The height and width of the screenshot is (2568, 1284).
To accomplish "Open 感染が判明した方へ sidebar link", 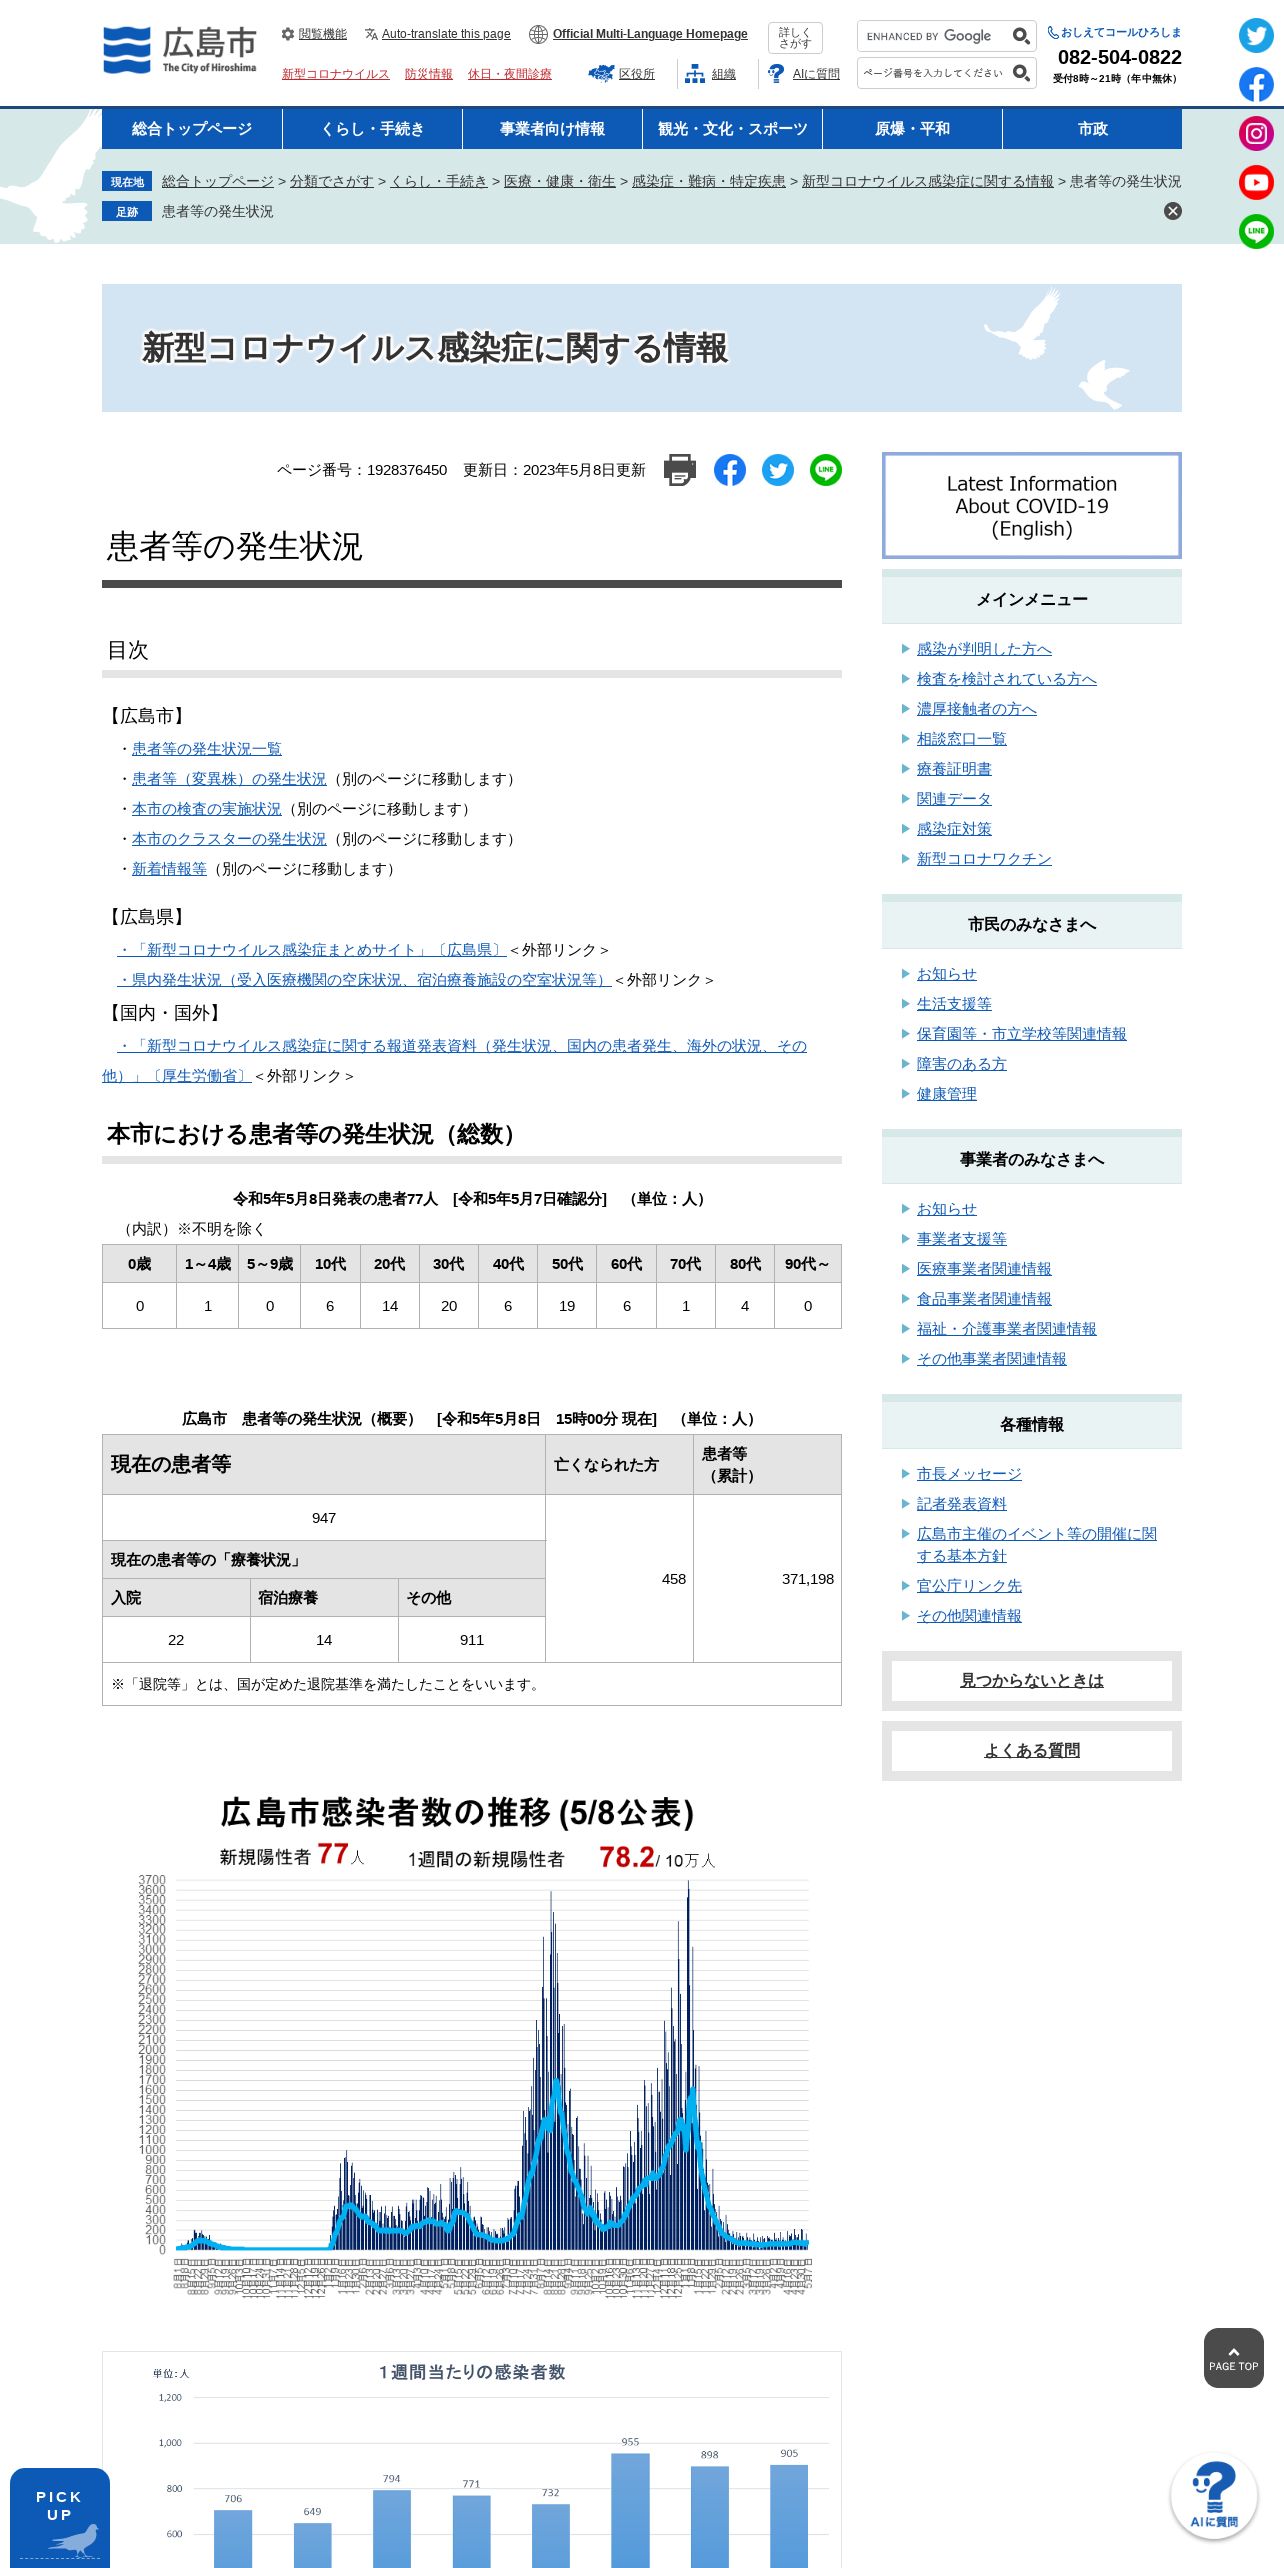I will [x=984, y=649].
